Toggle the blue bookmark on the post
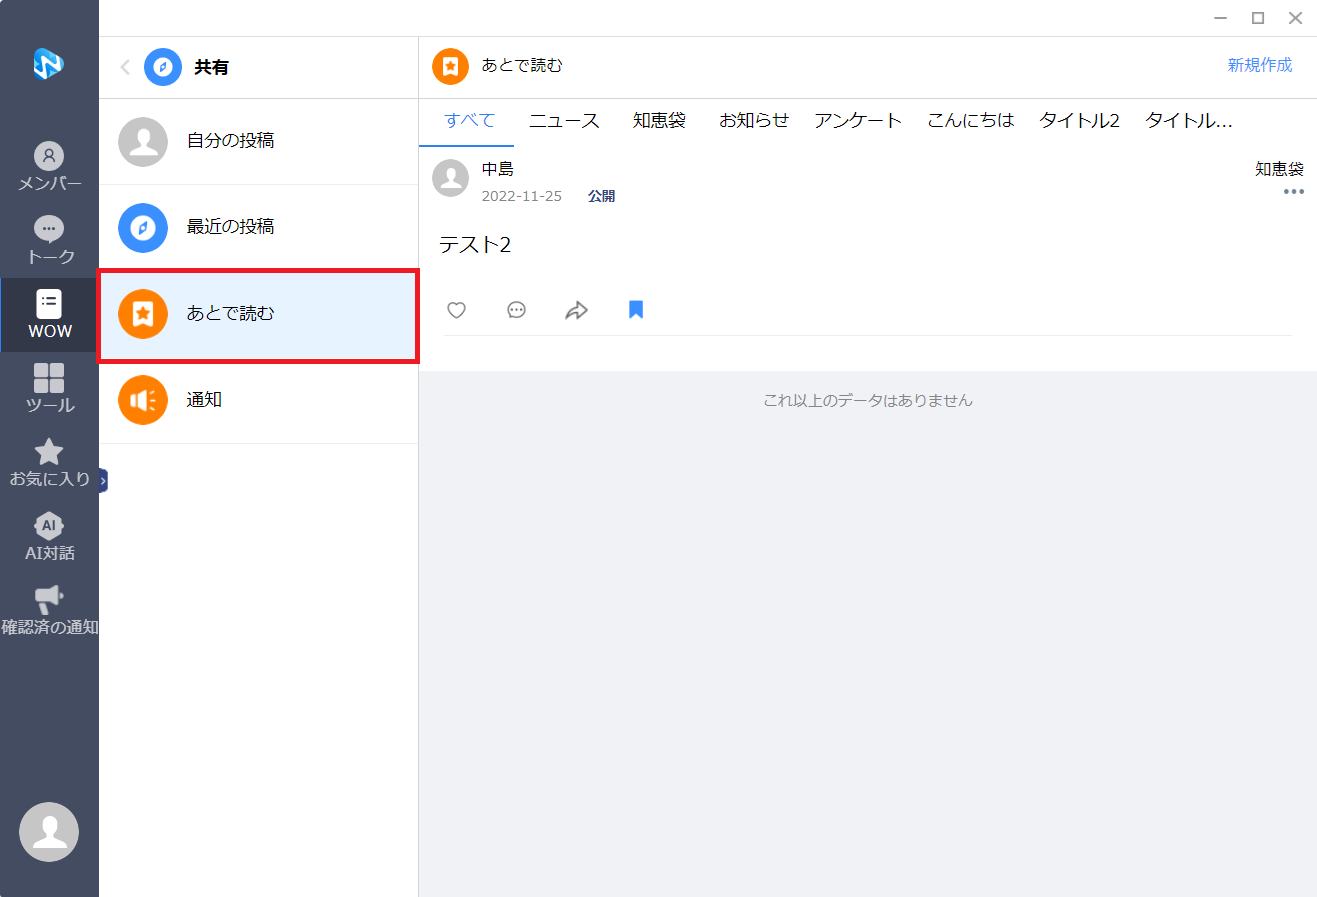 click(635, 310)
